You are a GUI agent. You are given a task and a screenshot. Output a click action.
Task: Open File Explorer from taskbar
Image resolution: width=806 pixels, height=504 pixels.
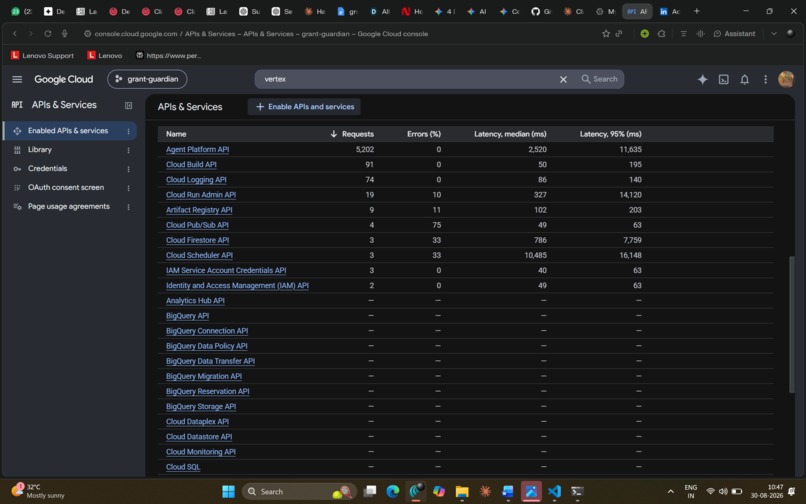[462, 492]
